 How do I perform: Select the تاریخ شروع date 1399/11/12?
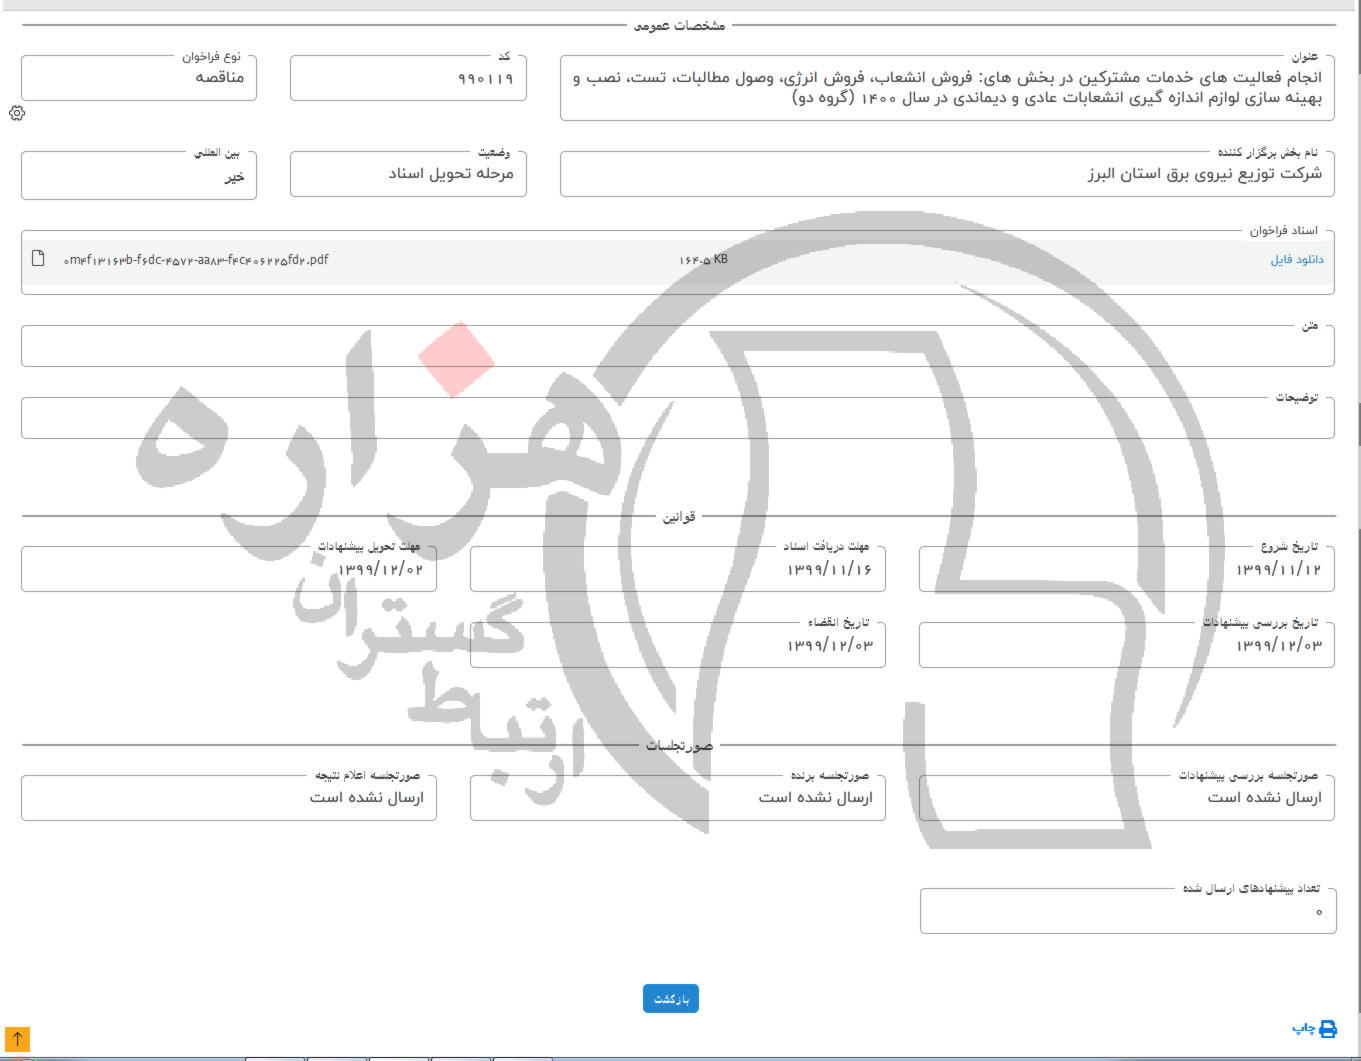(x=1126, y=569)
